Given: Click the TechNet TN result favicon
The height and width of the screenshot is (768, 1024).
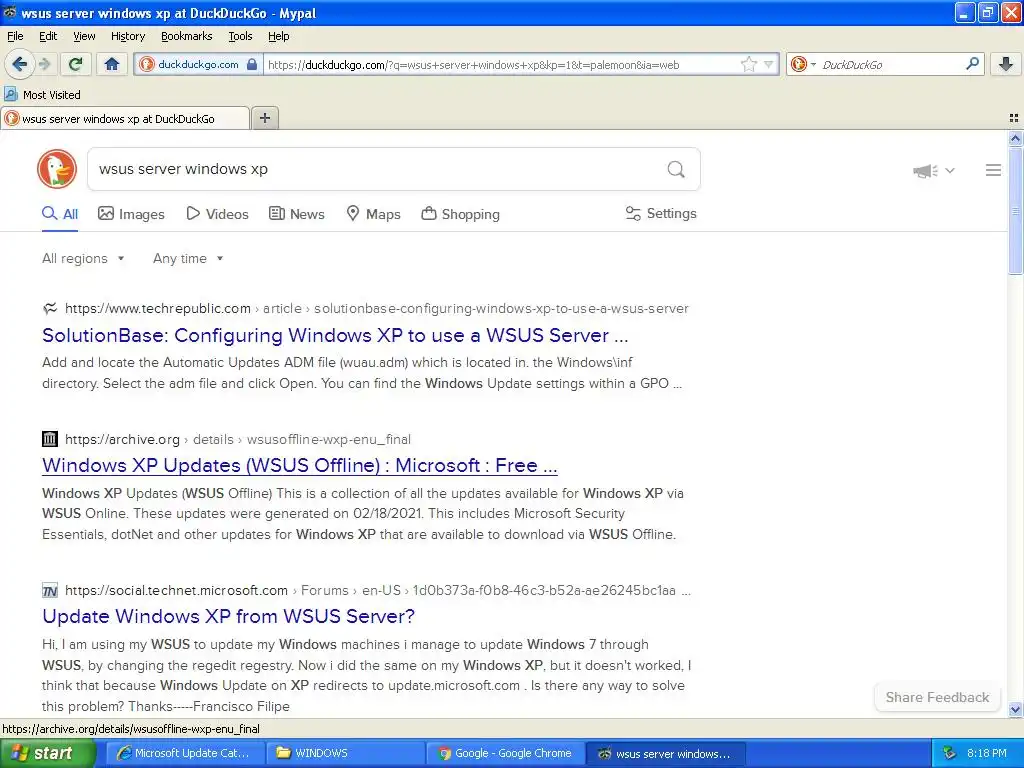Looking at the screenshot, I should pos(50,590).
